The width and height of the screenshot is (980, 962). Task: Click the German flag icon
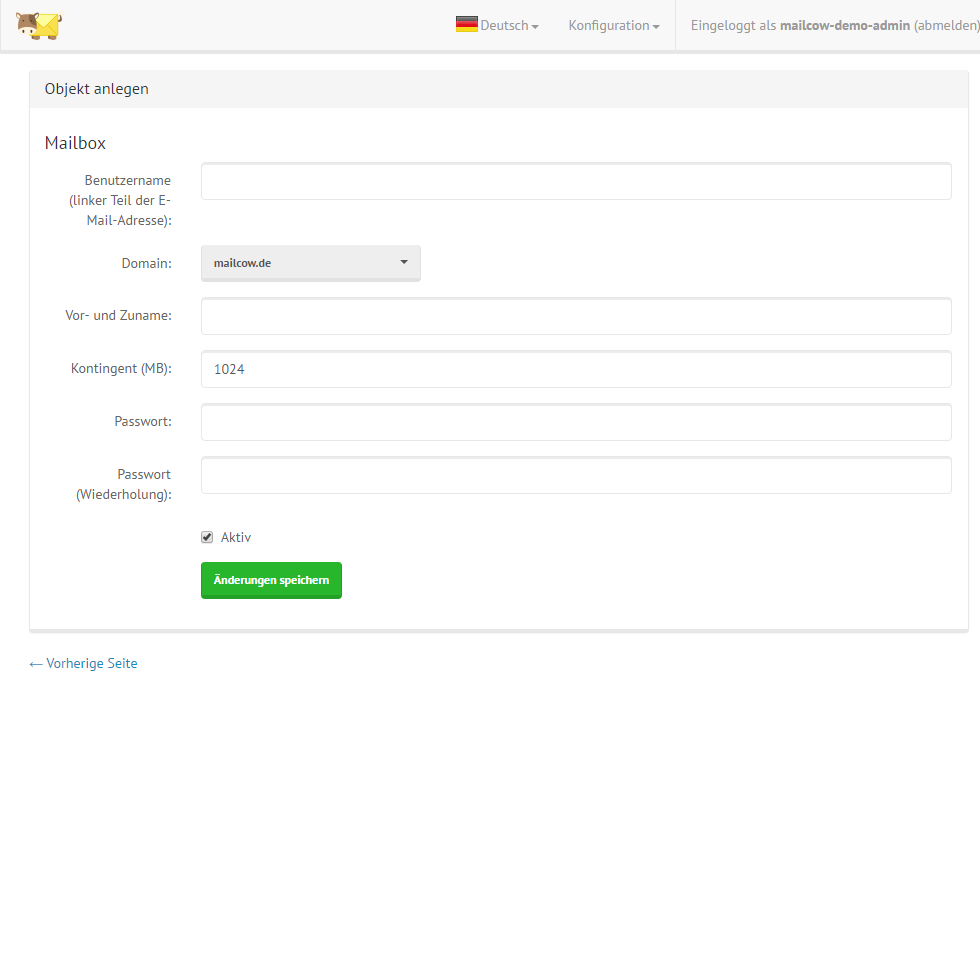[466, 25]
